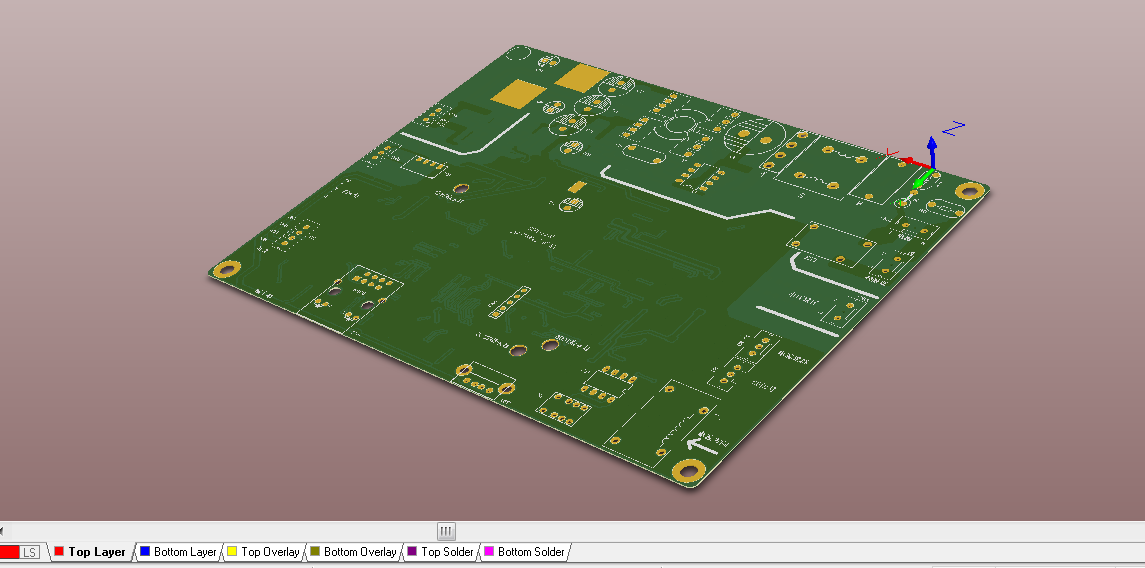Screen dimensions: 1145x568
Task: Select the mounting hole at board's bottom corner
Action: (x=687, y=471)
